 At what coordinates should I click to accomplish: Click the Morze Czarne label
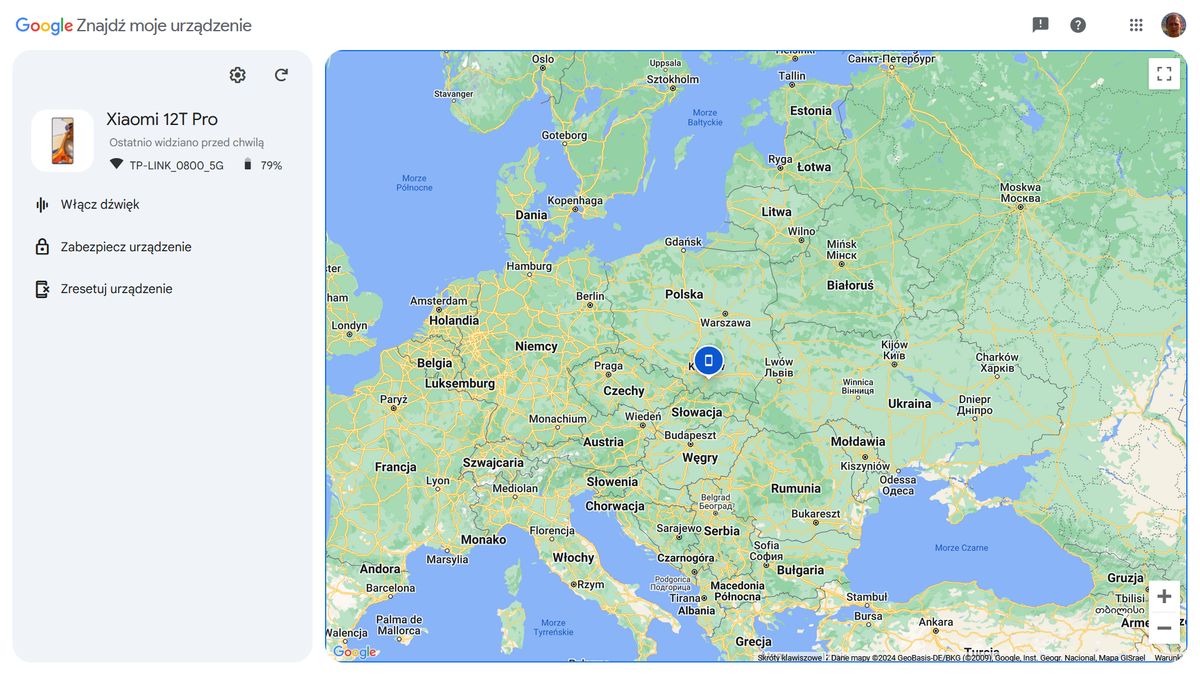tap(961, 548)
